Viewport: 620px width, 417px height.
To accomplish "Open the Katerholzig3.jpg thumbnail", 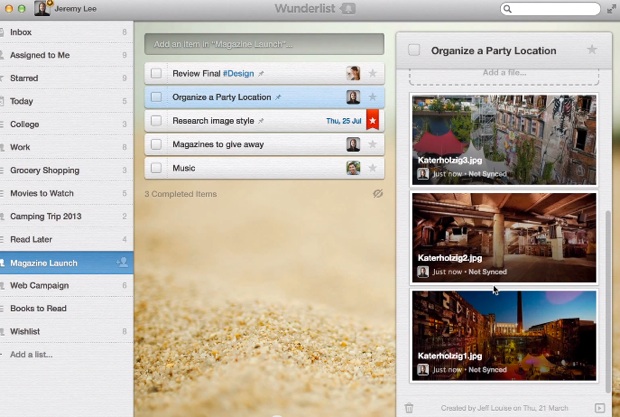I will pos(504,140).
